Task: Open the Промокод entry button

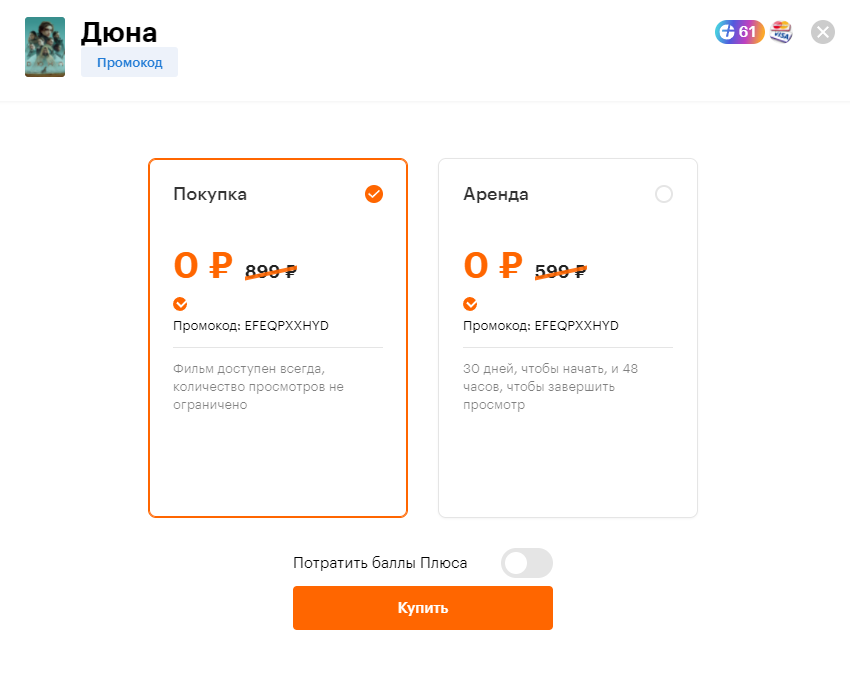Action: (x=129, y=62)
